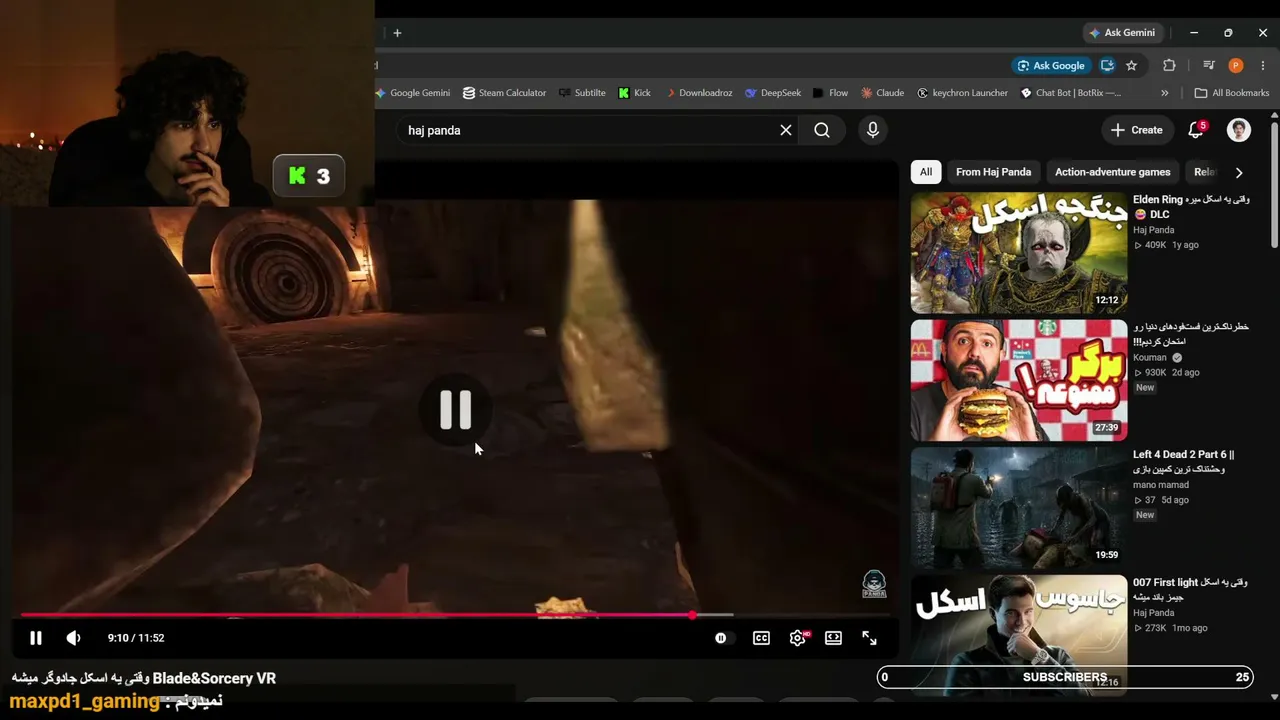This screenshot has width=1280, height=720.
Task: Bookmark this page with the star
Action: tap(1131, 65)
